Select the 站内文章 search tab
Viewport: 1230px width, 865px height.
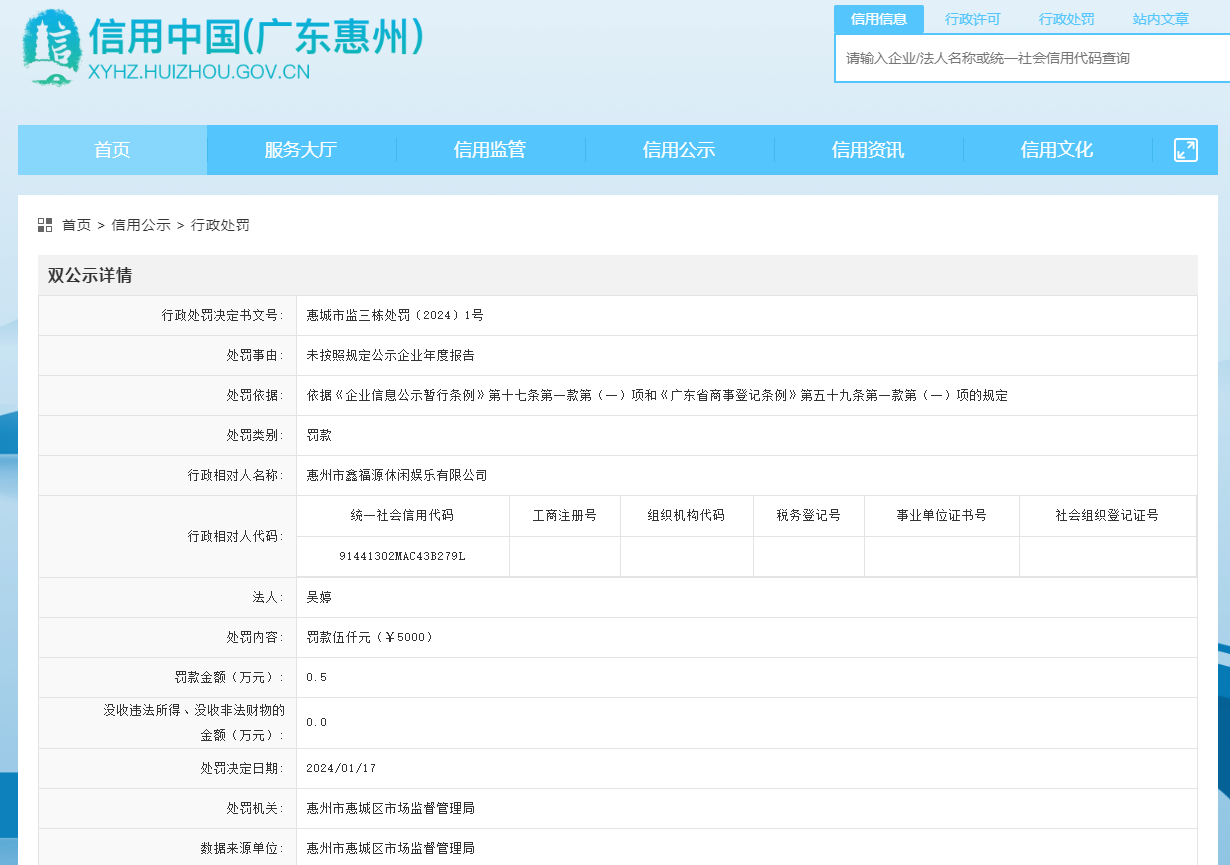point(1160,19)
